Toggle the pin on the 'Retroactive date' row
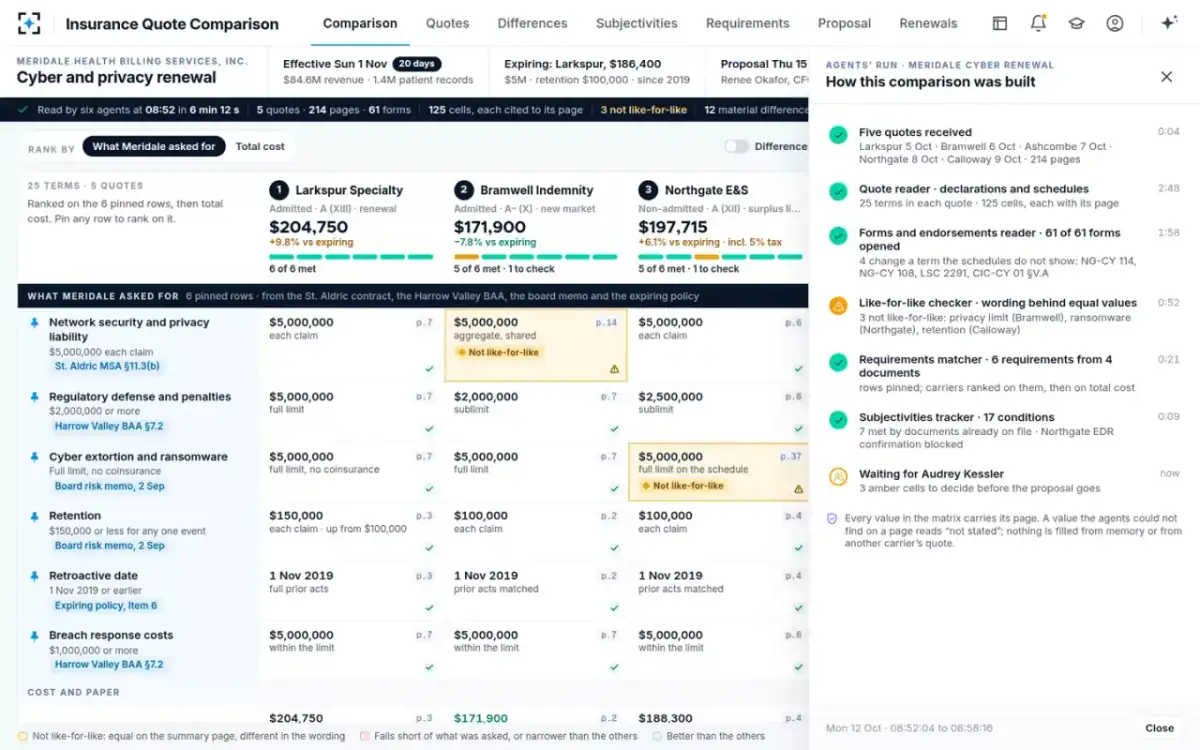This screenshot has width=1200, height=750. click(x=35, y=576)
